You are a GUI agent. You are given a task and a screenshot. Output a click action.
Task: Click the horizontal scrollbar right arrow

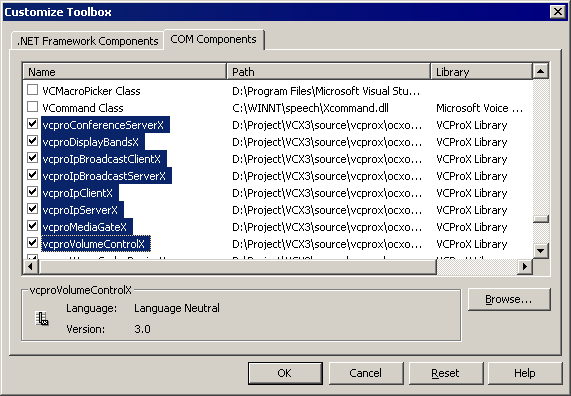[x=525, y=267]
